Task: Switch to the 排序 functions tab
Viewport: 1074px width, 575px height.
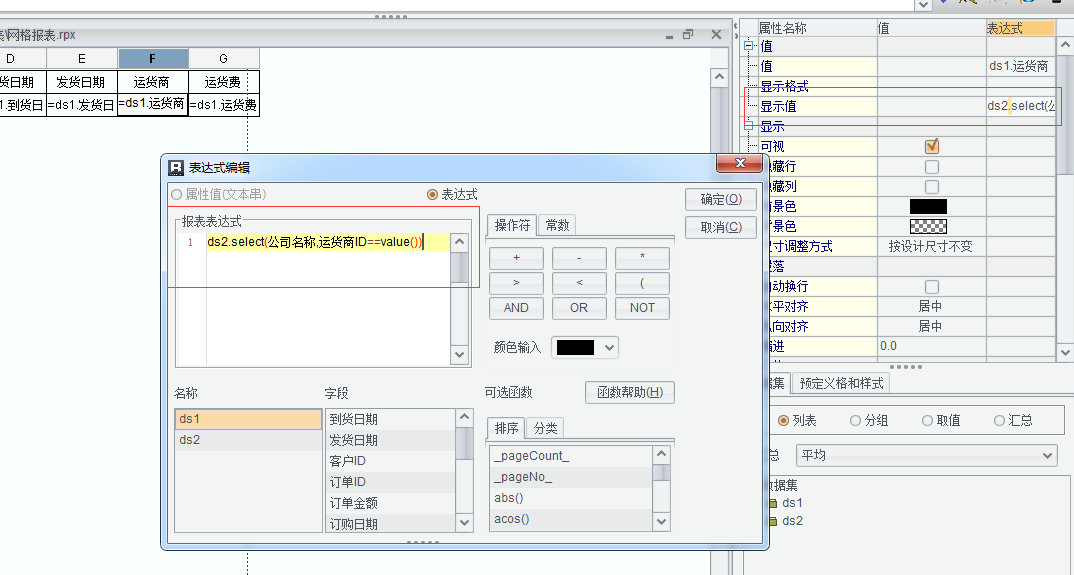Action: [506, 428]
